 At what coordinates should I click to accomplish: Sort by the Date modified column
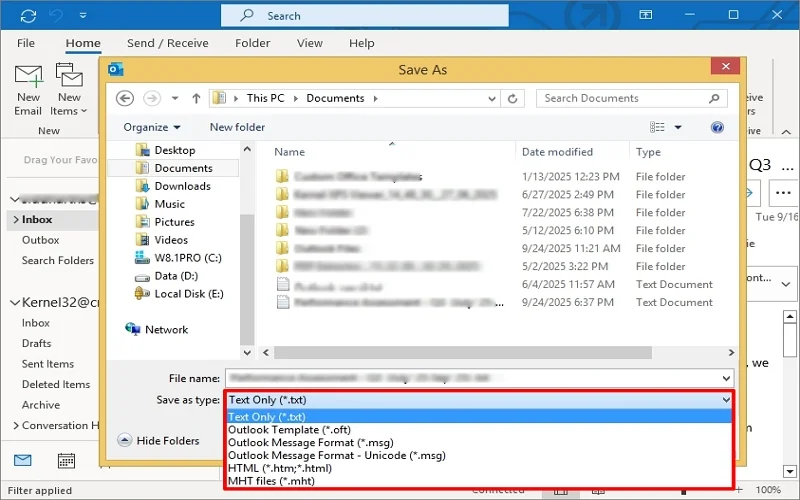(557, 152)
